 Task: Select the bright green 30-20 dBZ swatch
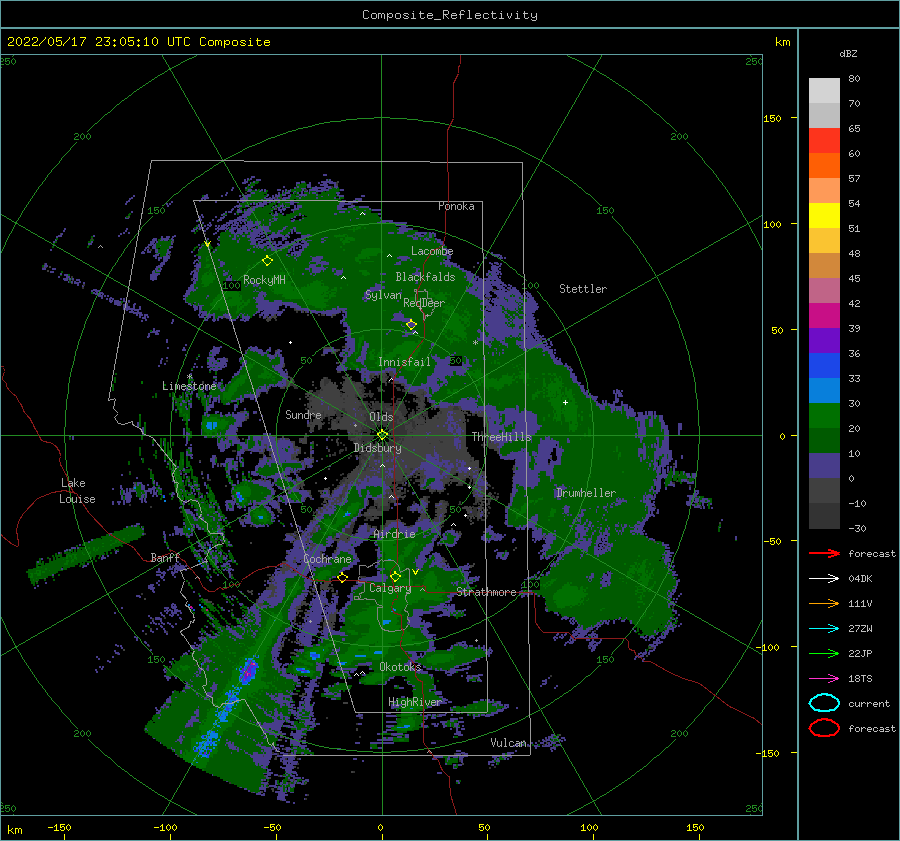pyautogui.click(x=824, y=416)
